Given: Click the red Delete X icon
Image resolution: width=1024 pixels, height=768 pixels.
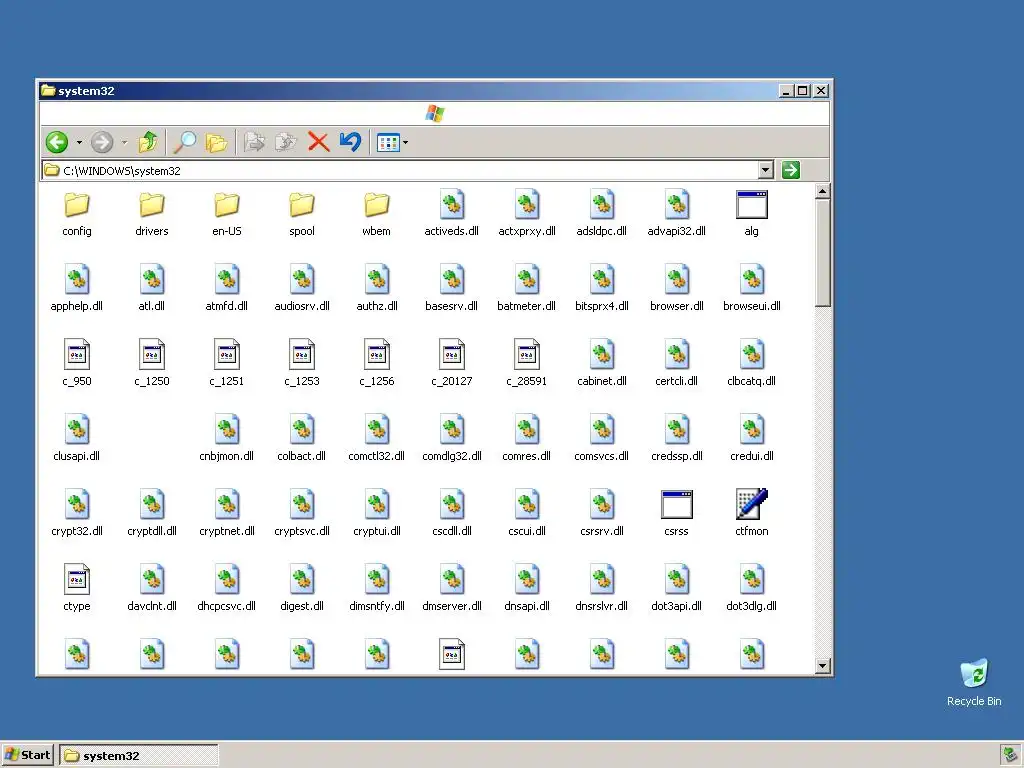Looking at the screenshot, I should pos(318,142).
